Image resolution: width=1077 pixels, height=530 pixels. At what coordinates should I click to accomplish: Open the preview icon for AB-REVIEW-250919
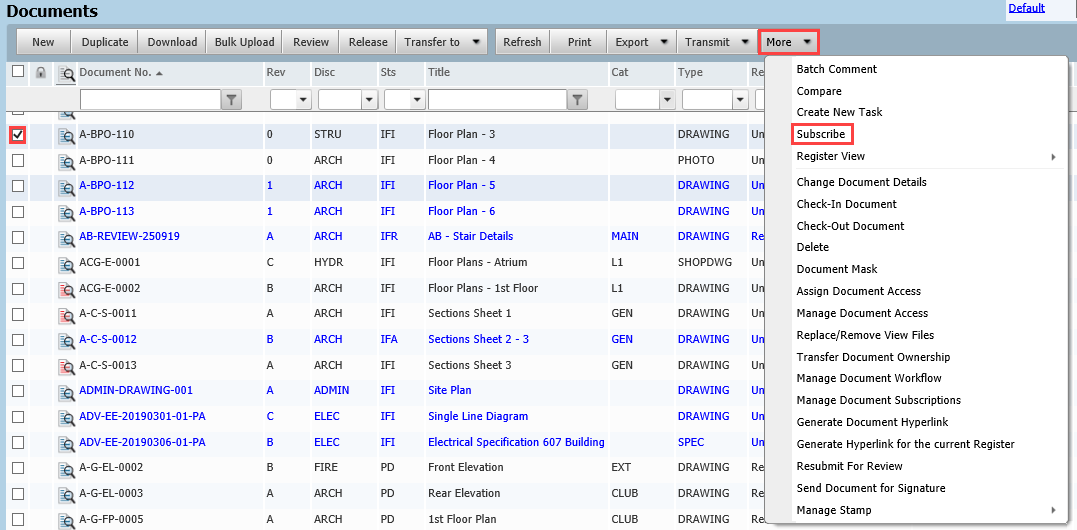pyautogui.click(x=66, y=237)
